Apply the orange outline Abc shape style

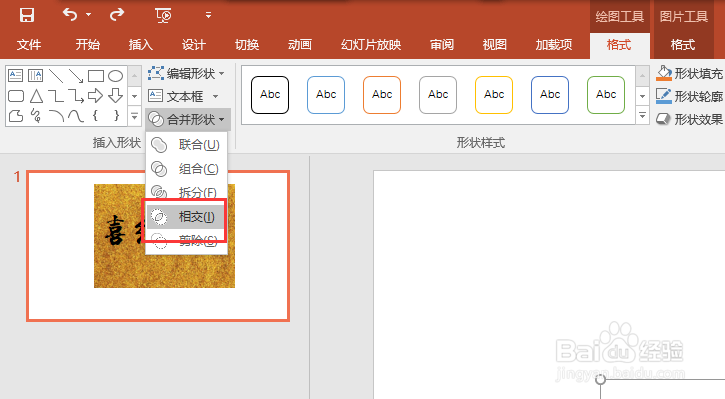pyautogui.click(x=382, y=95)
